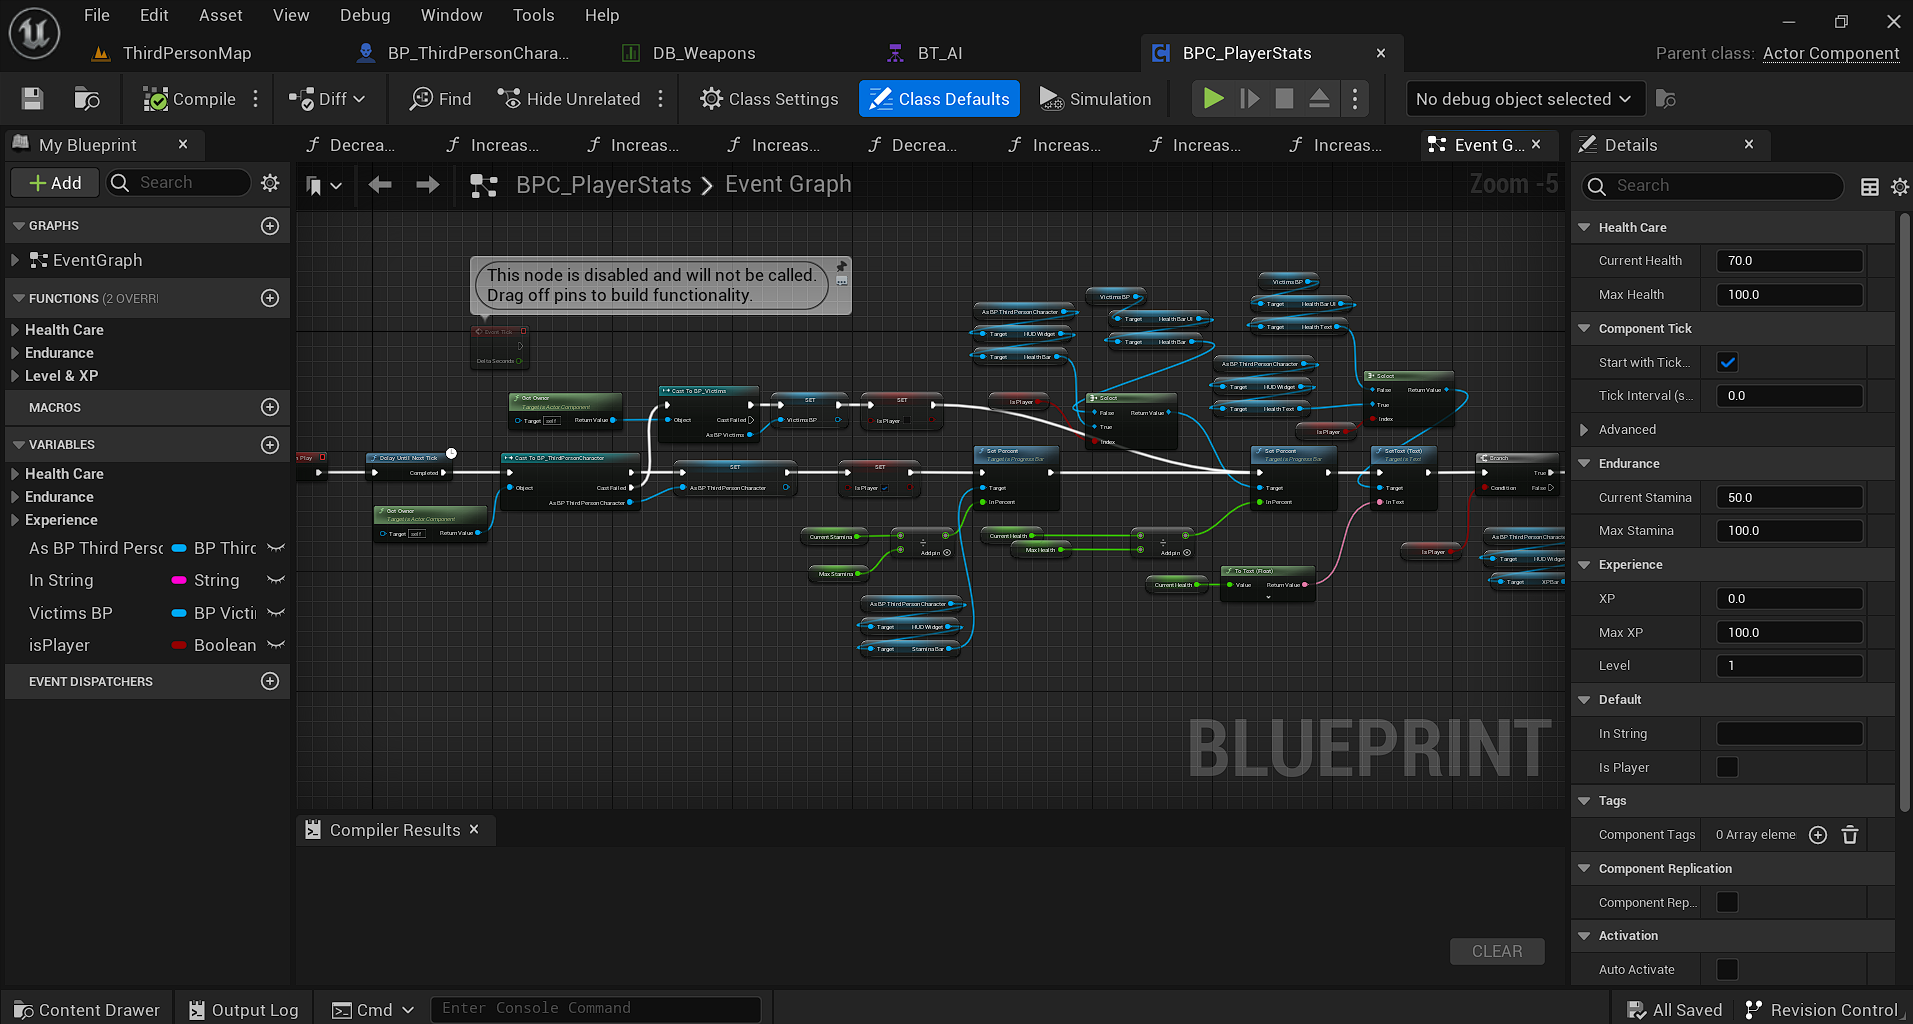
Task: Click the Frame Skip button
Action: [1249, 98]
